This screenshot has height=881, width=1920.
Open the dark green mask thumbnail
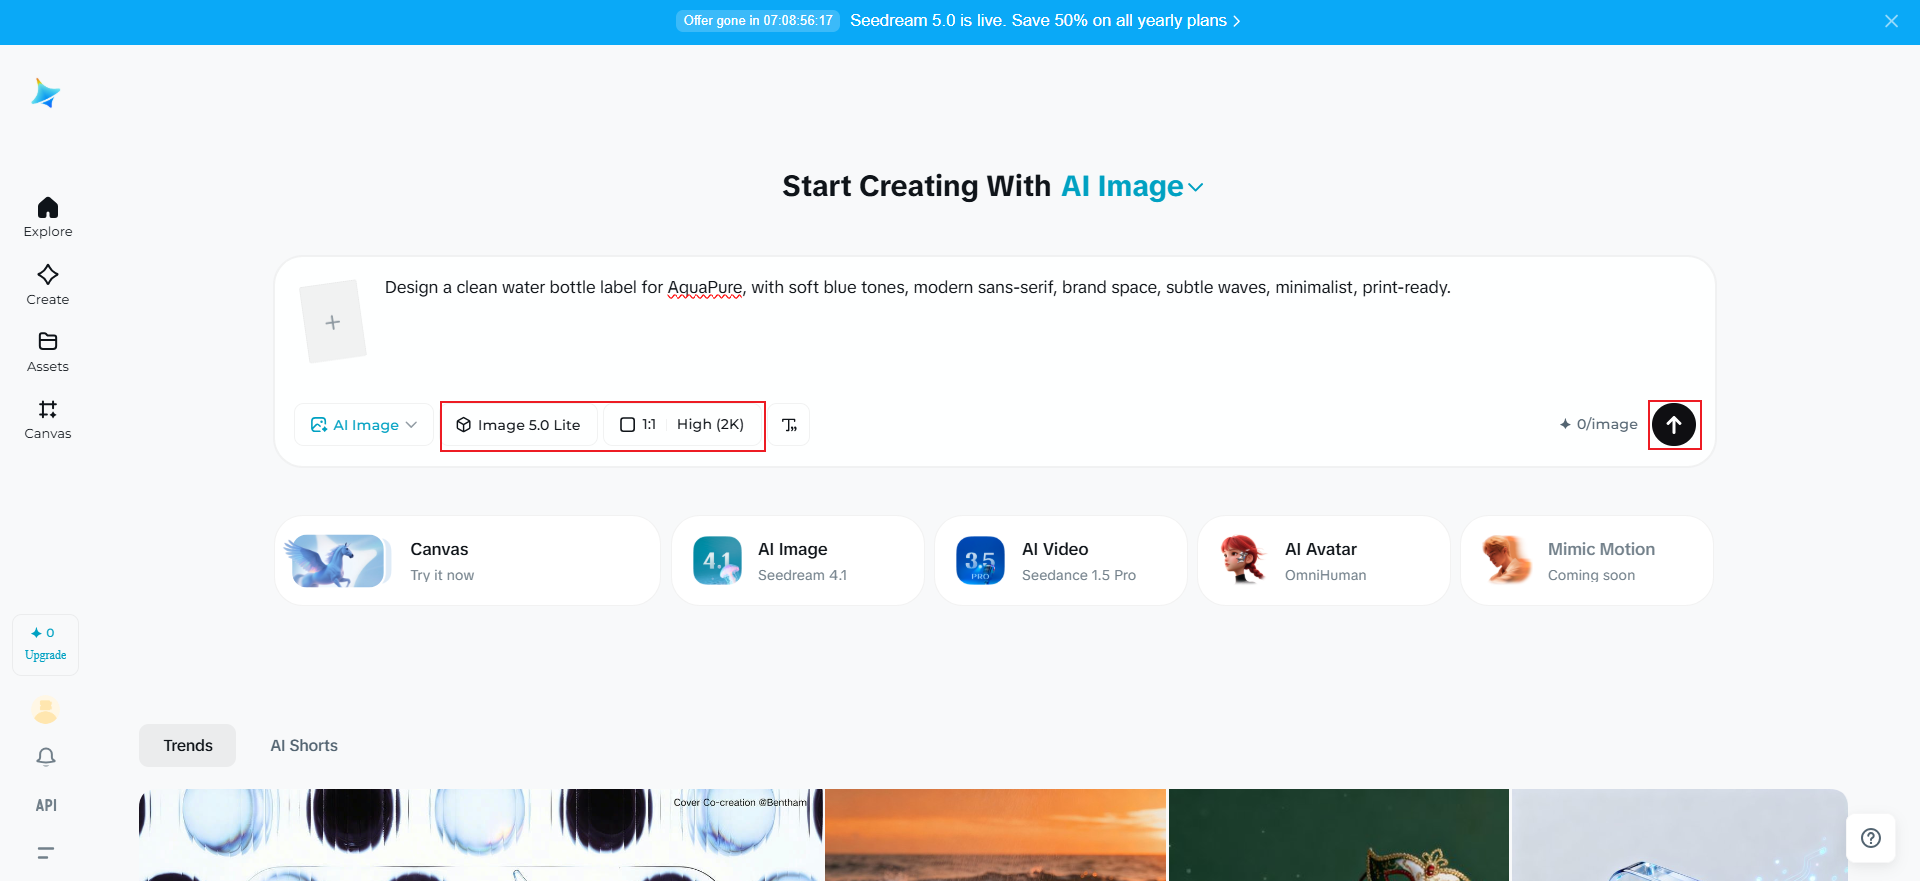[x=1339, y=835]
